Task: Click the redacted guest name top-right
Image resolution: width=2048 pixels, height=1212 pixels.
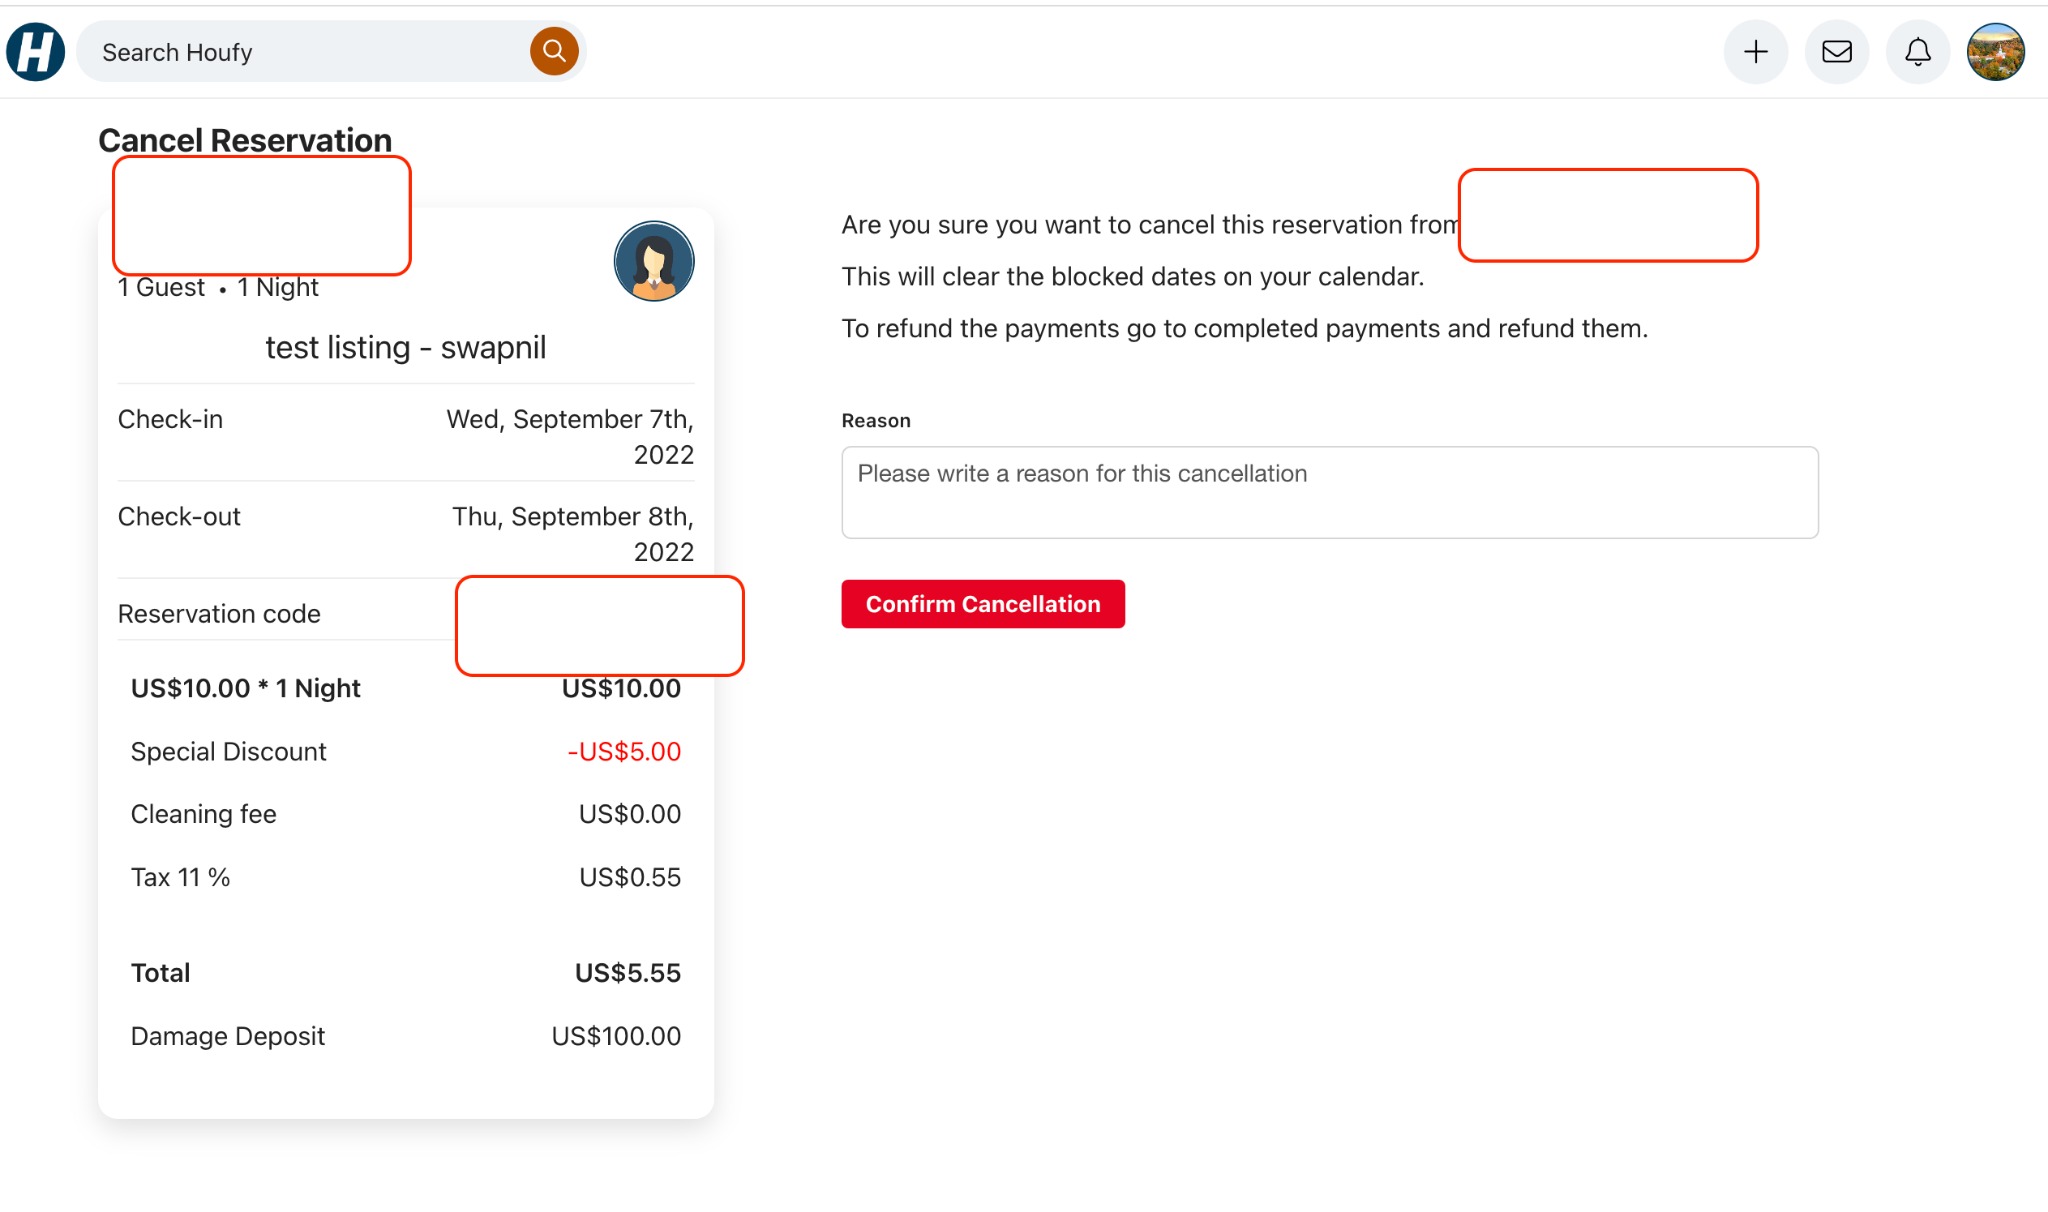Action: 1607,214
